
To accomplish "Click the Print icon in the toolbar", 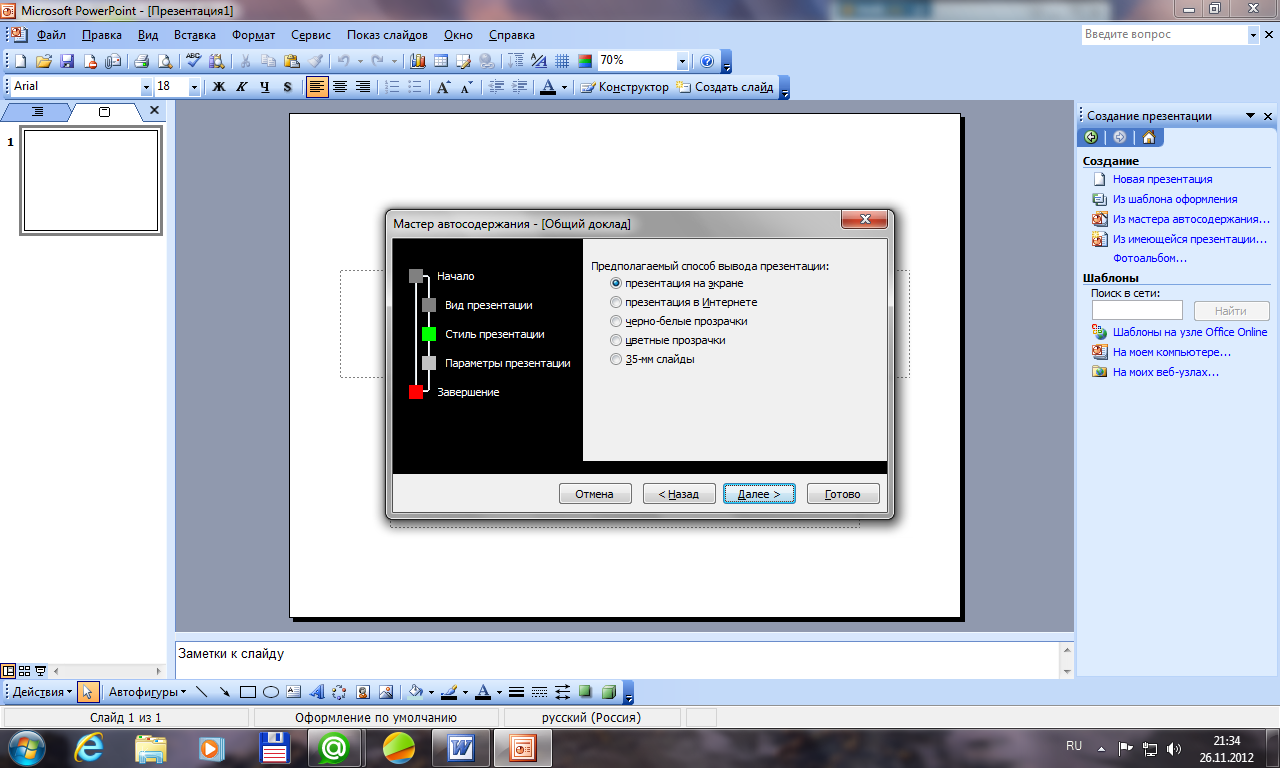I will [x=142, y=61].
